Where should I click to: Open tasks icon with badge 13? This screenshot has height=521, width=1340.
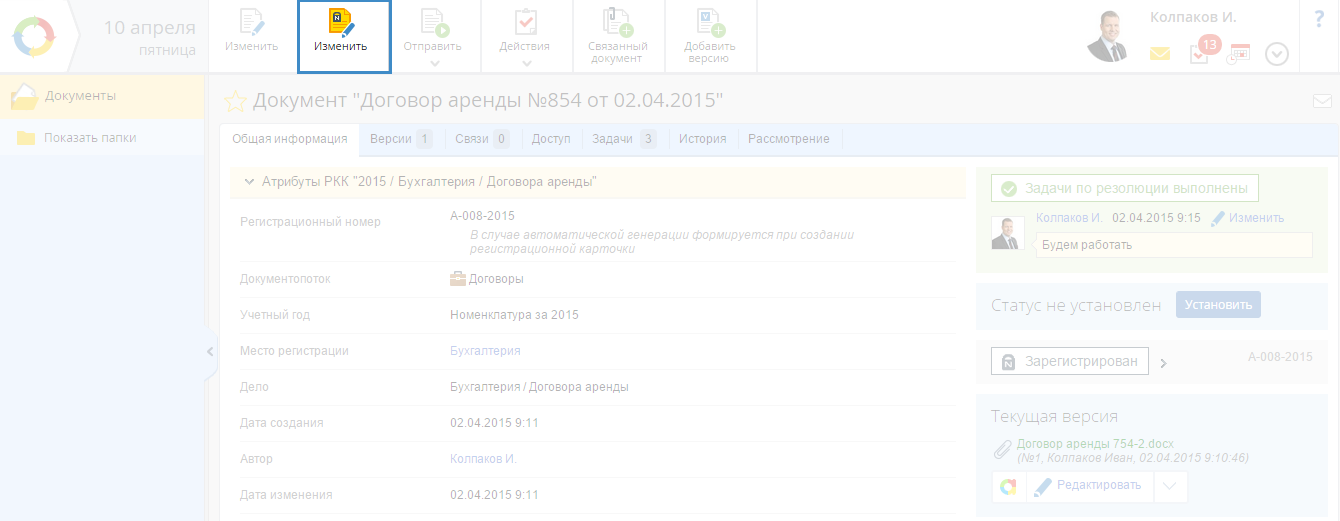coord(1199,54)
